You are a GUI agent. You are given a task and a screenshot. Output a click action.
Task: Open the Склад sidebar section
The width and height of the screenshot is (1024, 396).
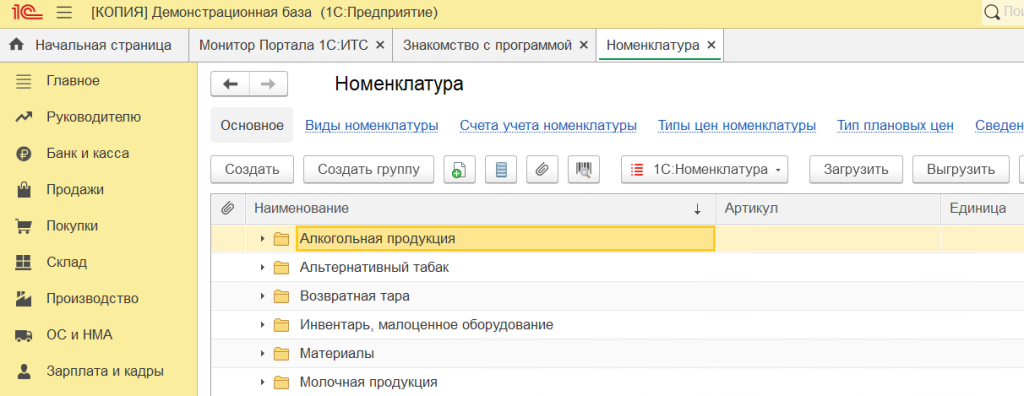[x=67, y=262]
